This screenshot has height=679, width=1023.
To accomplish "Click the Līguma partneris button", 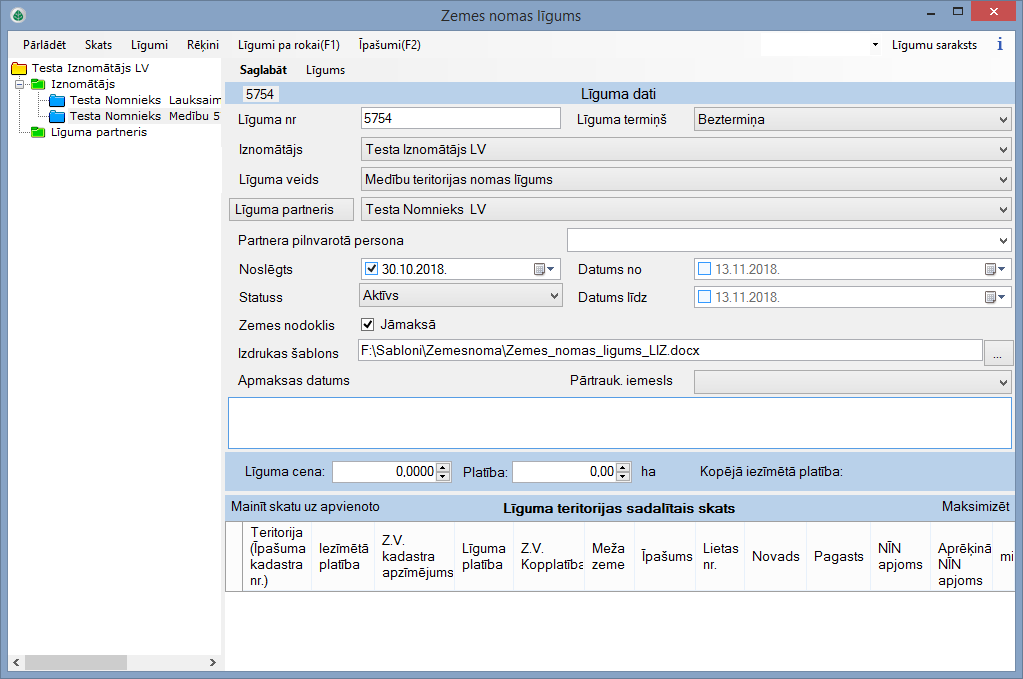I will (291, 209).
